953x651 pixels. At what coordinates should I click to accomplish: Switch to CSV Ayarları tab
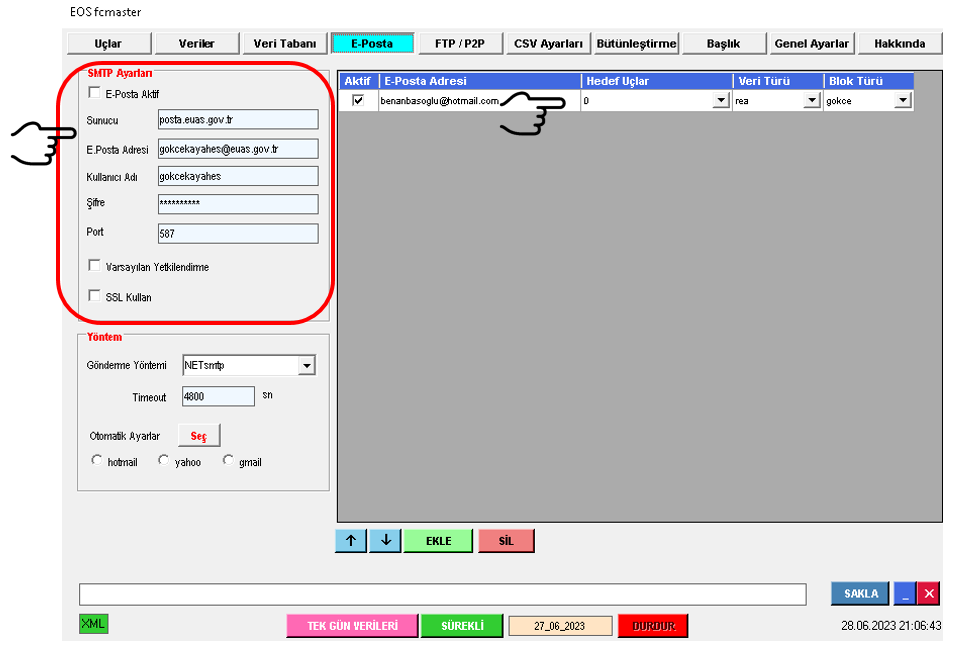pos(549,44)
